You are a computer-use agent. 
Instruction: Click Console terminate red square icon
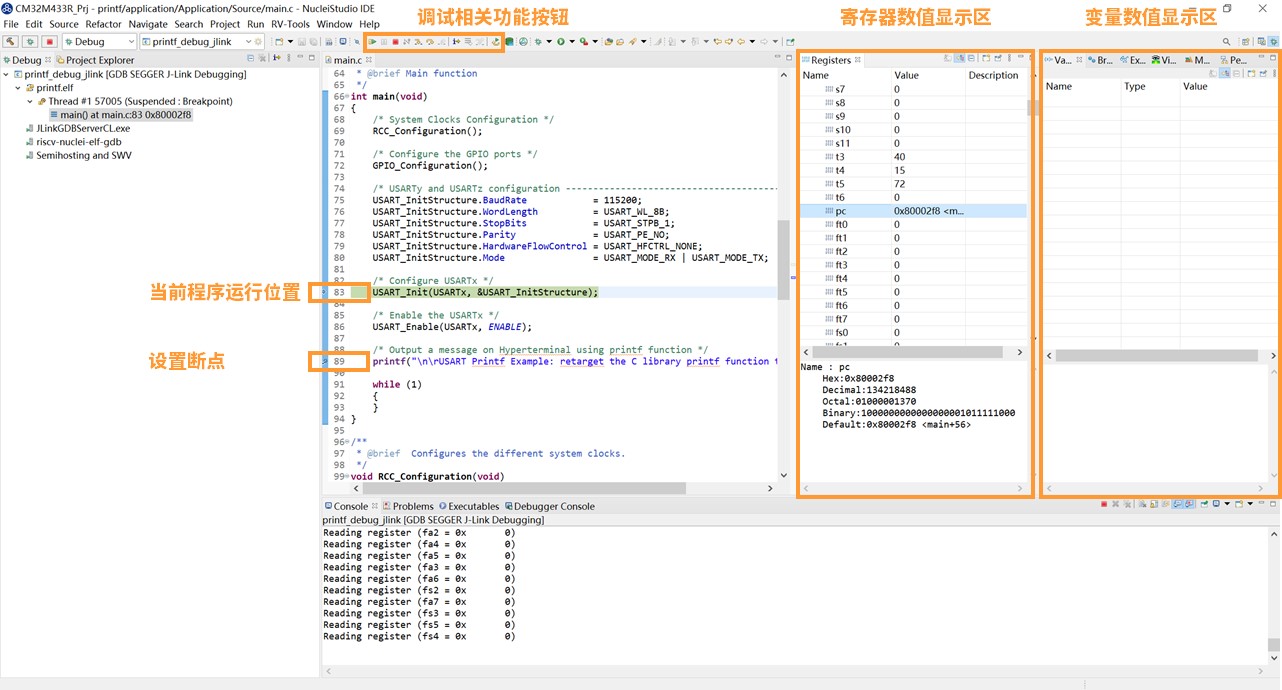(x=1104, y=504)
